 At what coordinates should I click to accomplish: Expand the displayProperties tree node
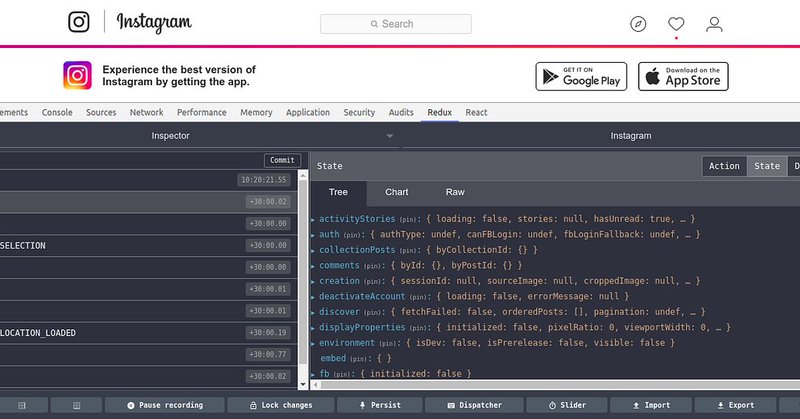pos(313,328)
